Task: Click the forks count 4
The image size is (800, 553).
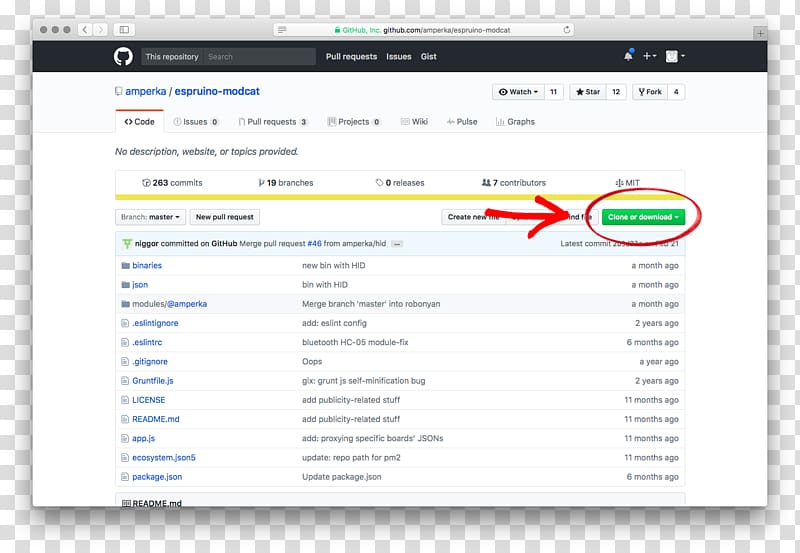Action: [676, 92]
